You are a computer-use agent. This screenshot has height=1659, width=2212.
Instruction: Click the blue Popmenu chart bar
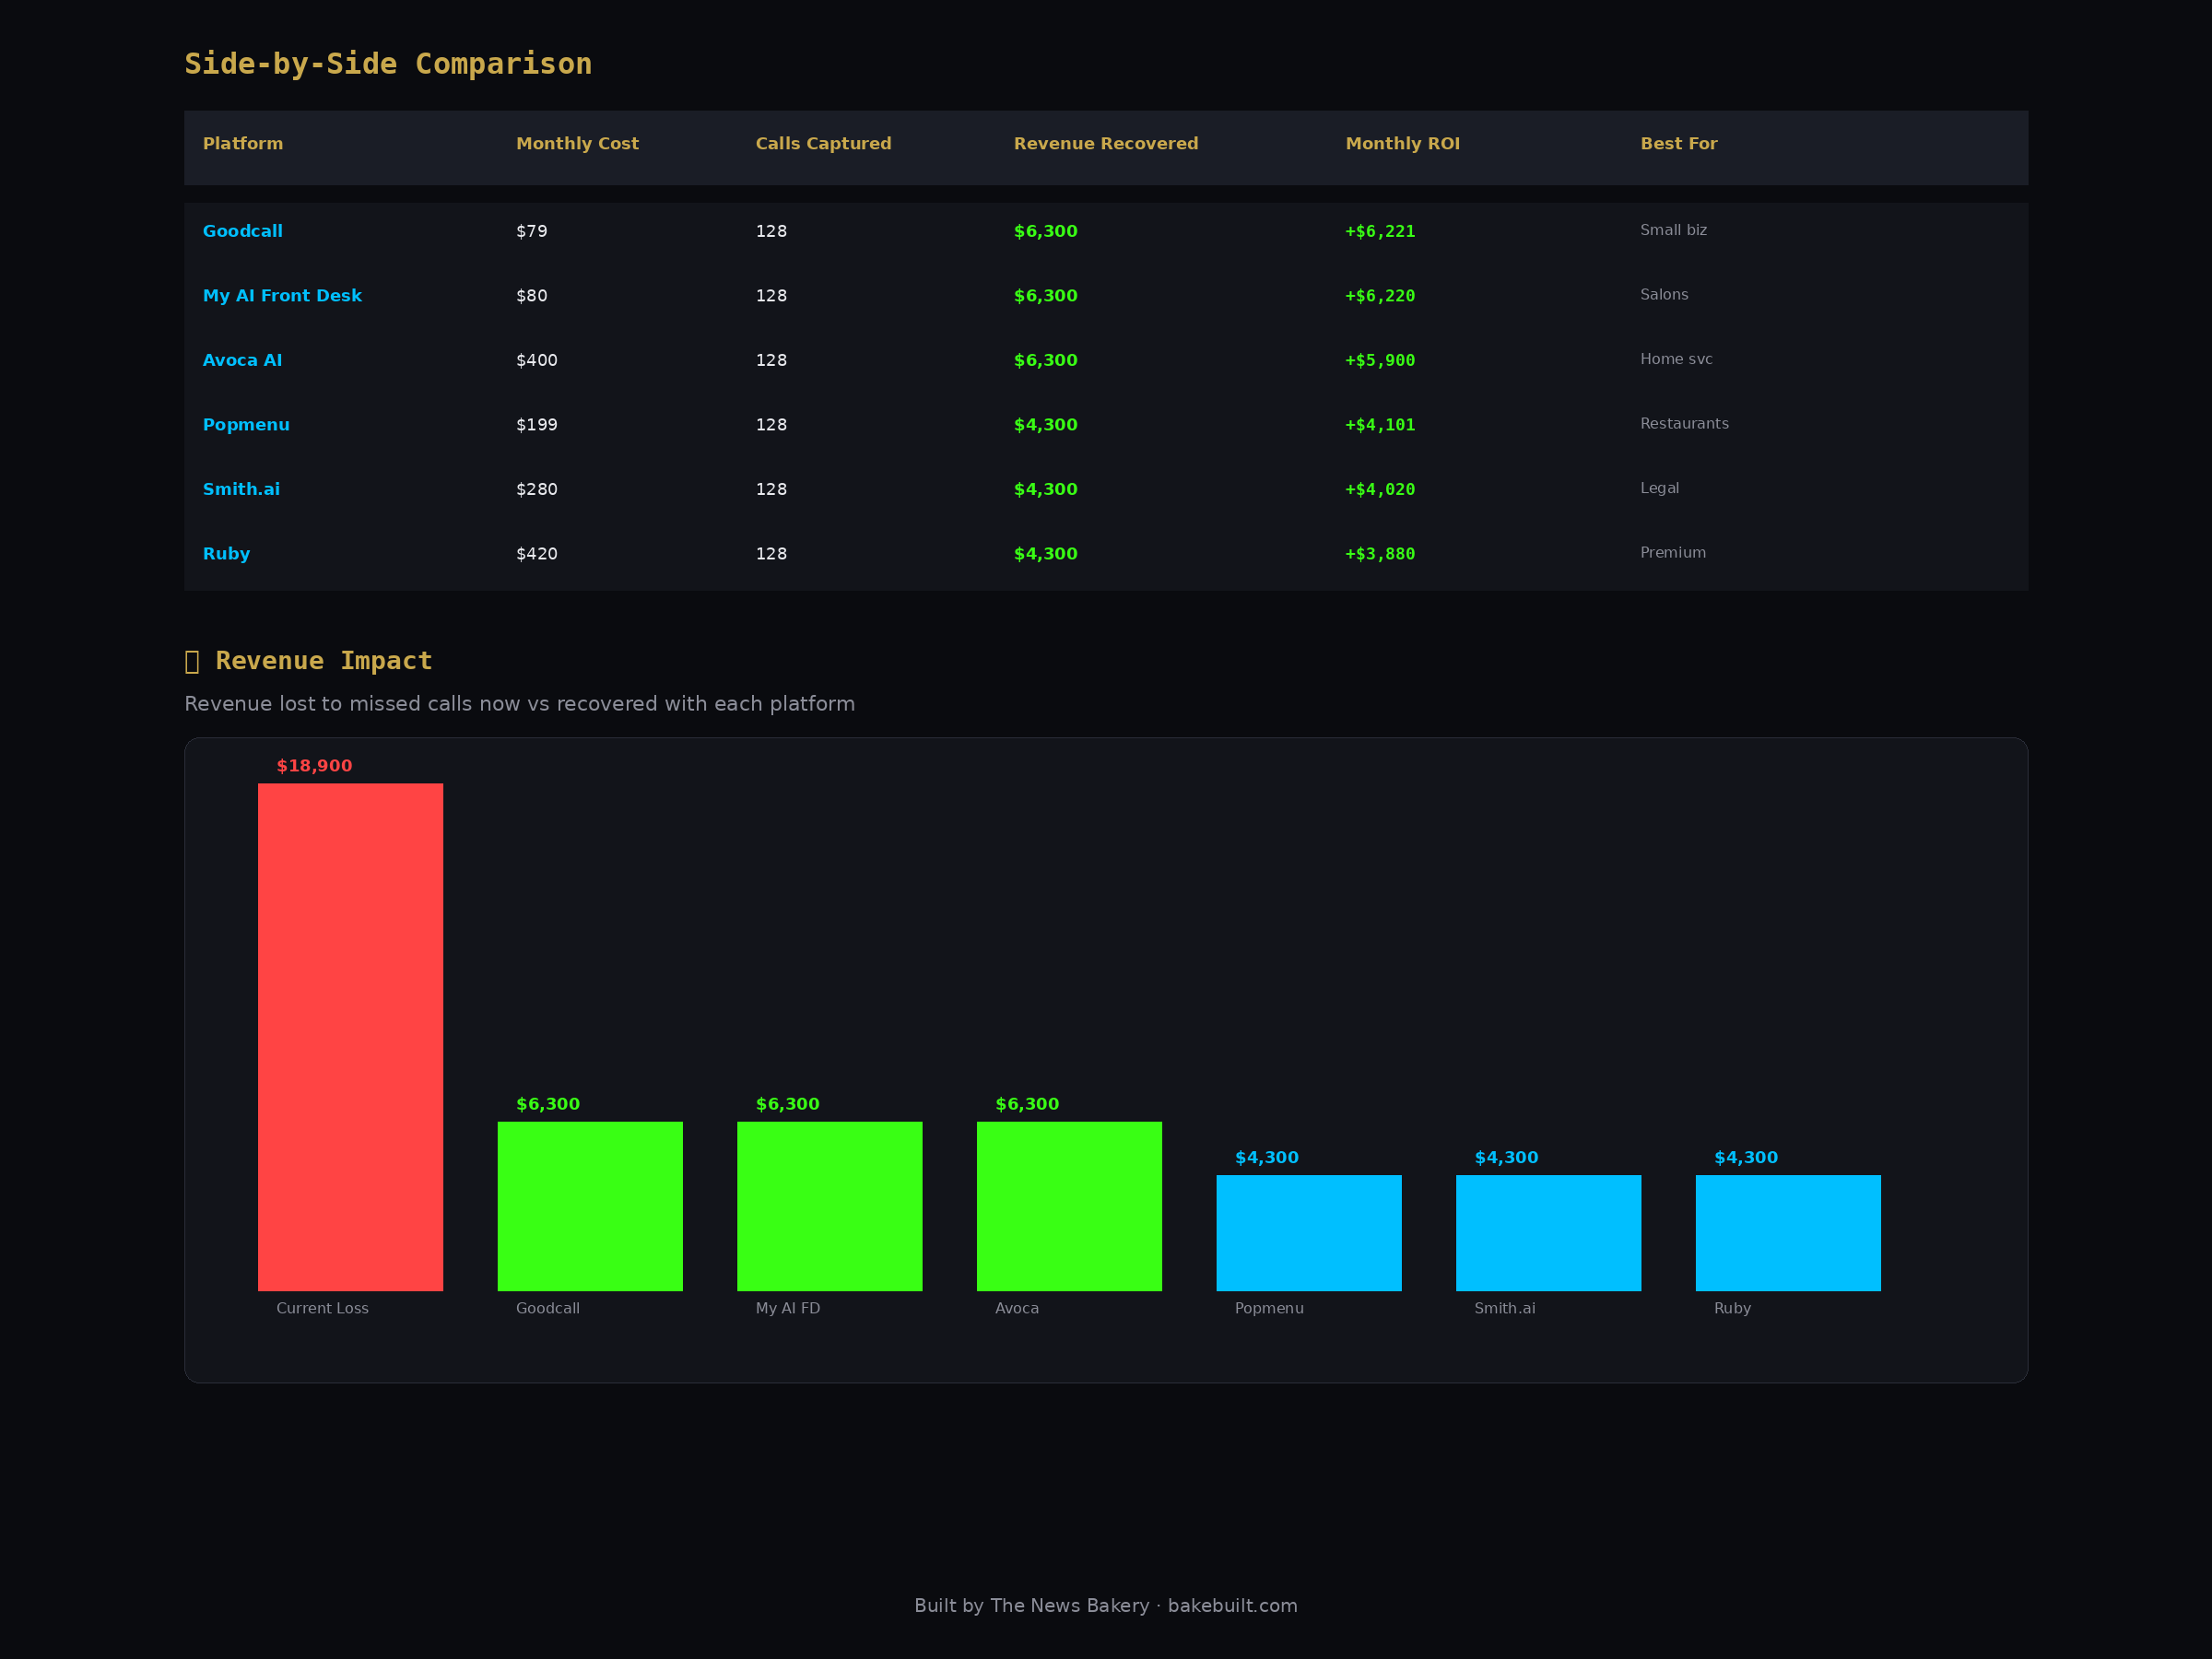point(1308,1233)
